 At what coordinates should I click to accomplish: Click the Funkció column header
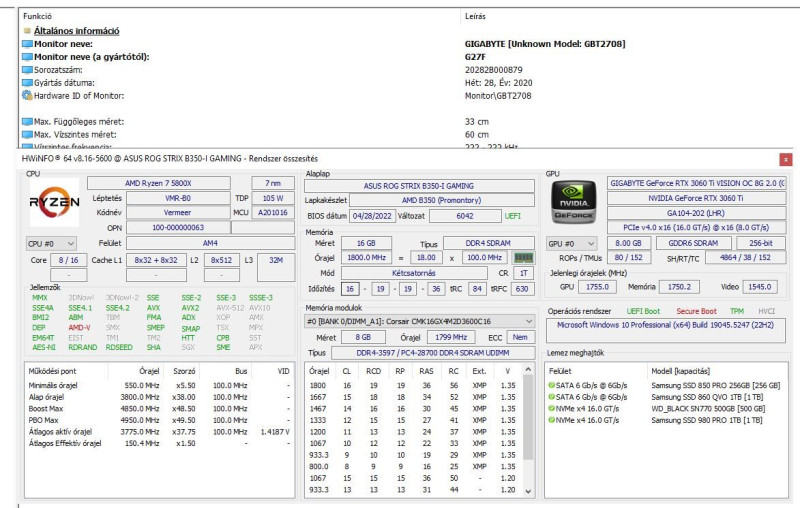(x=37, y=16)
